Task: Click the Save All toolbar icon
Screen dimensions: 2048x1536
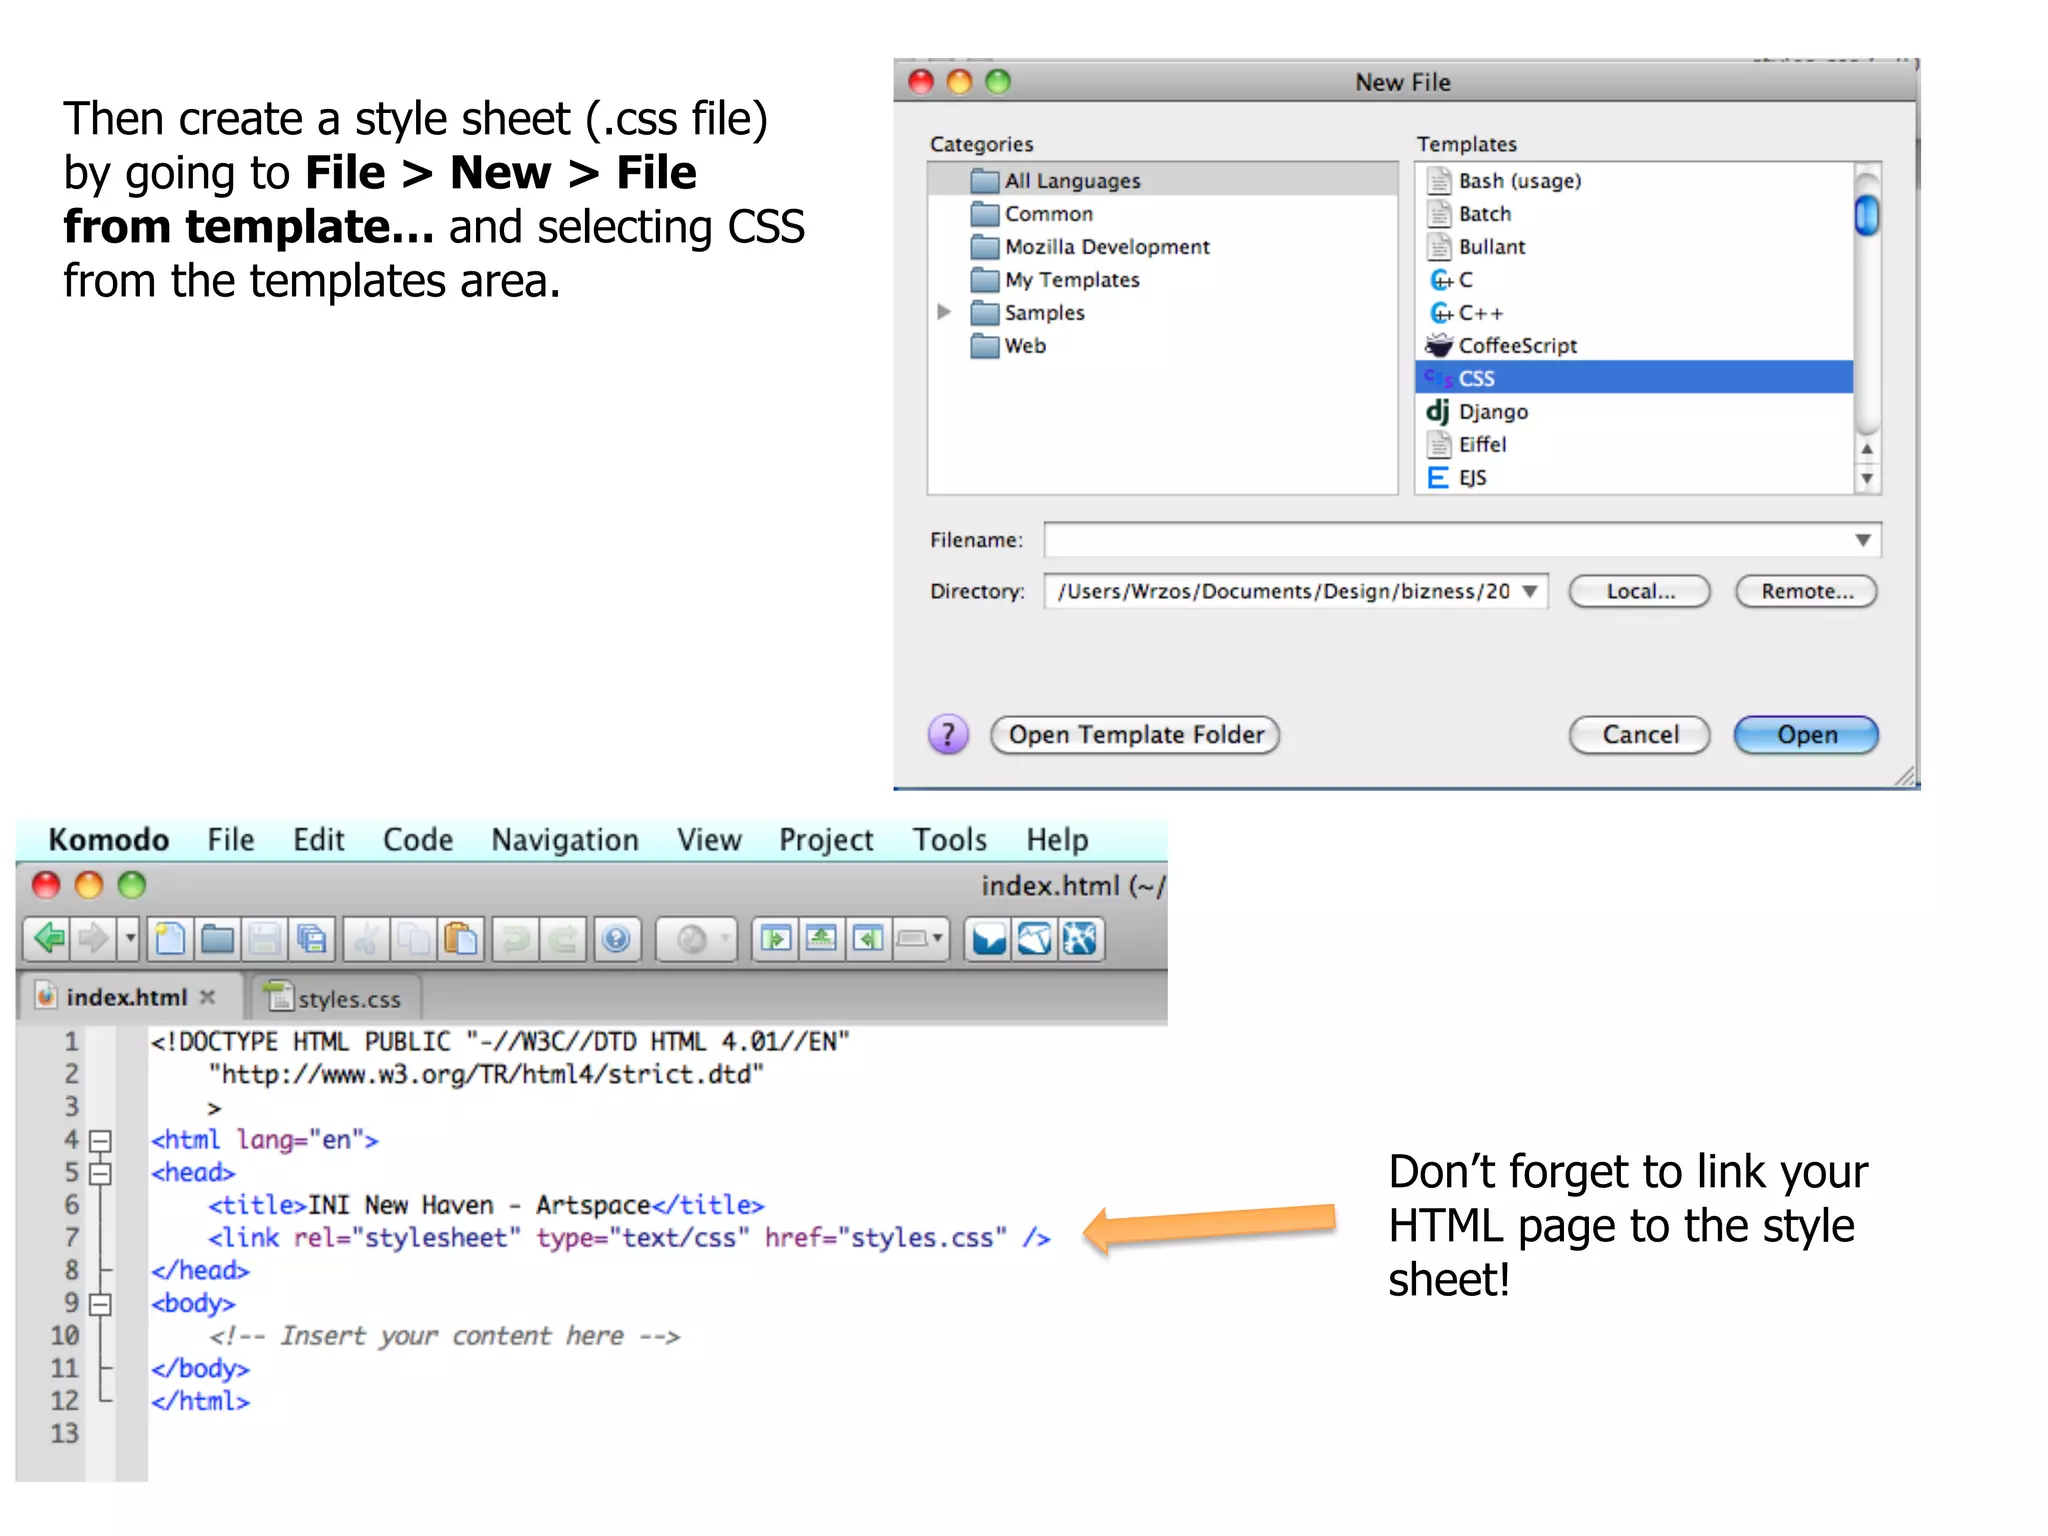Action: click(311, 938)
